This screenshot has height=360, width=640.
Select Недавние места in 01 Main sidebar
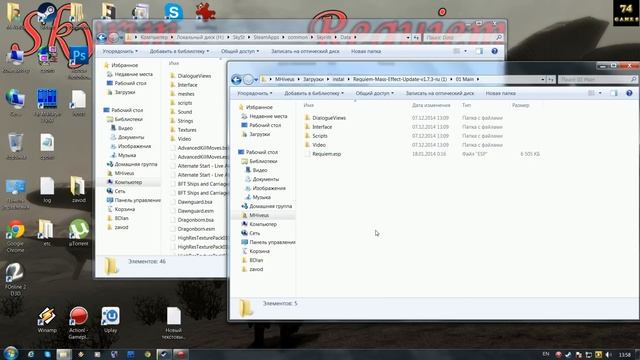(268, 116)
